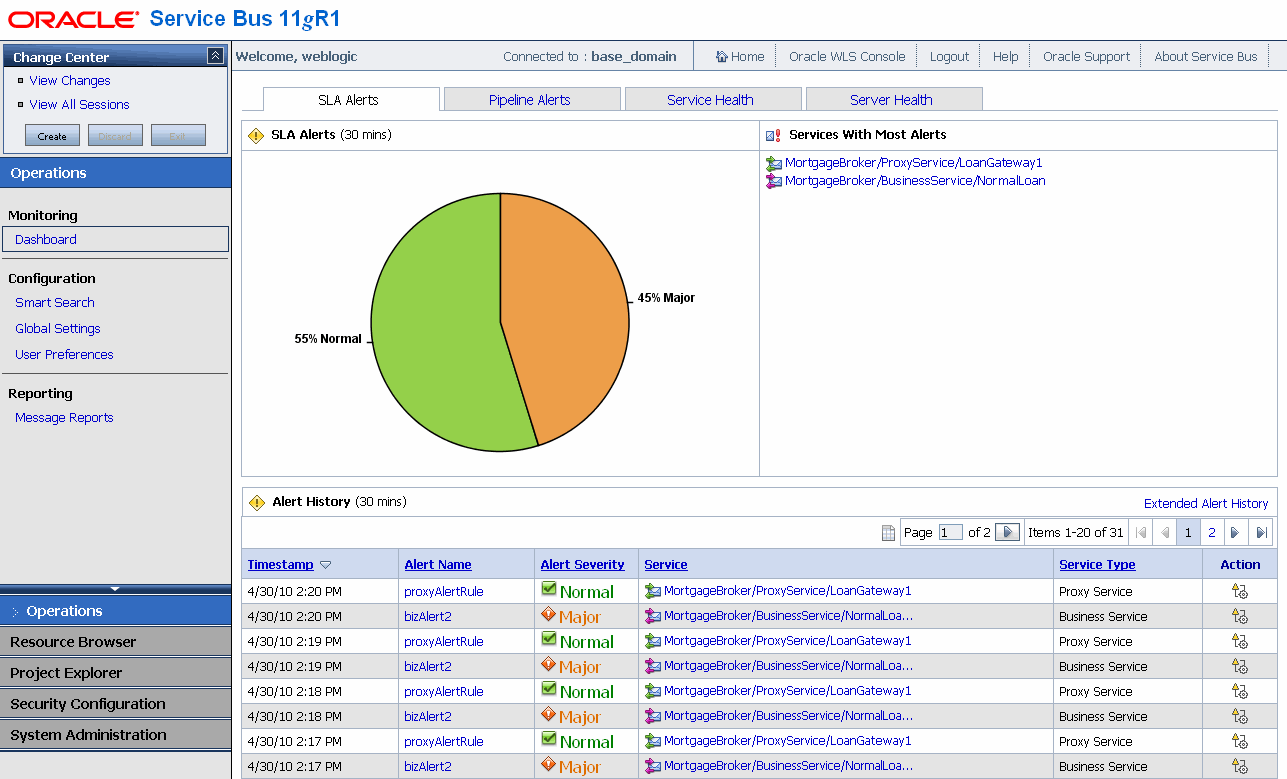Sort the table by Alert Severity

click(x=582, y=565)
